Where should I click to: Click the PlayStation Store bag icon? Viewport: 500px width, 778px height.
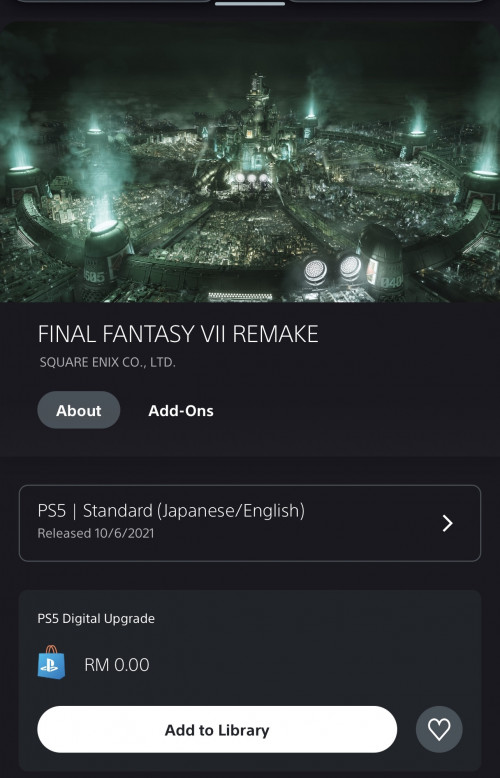[x=52, y=662]
